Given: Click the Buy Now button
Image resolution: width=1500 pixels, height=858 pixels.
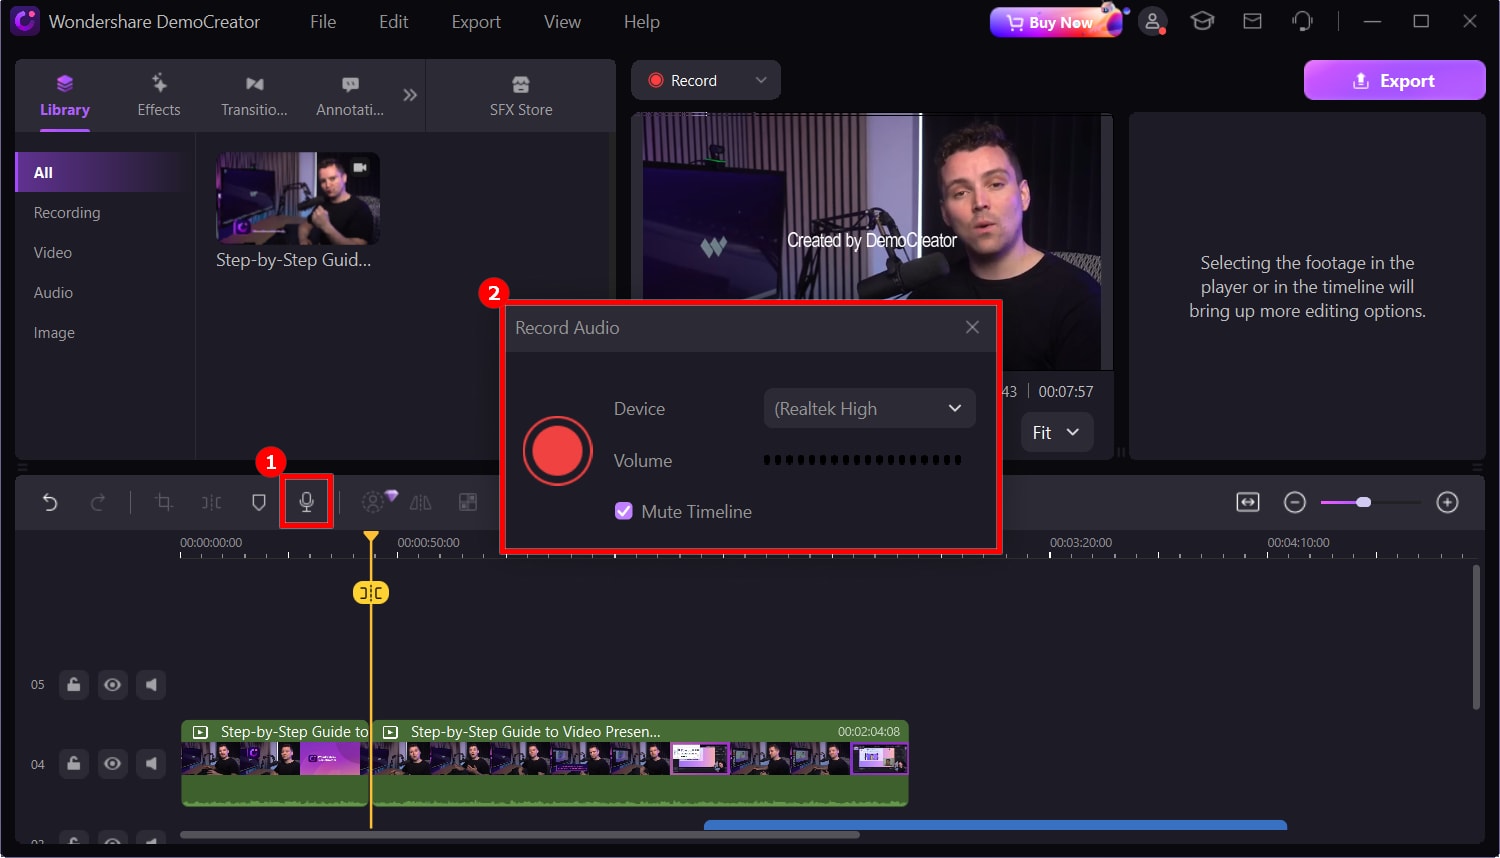Looking at the screenshot, I should pos(1056,22).
